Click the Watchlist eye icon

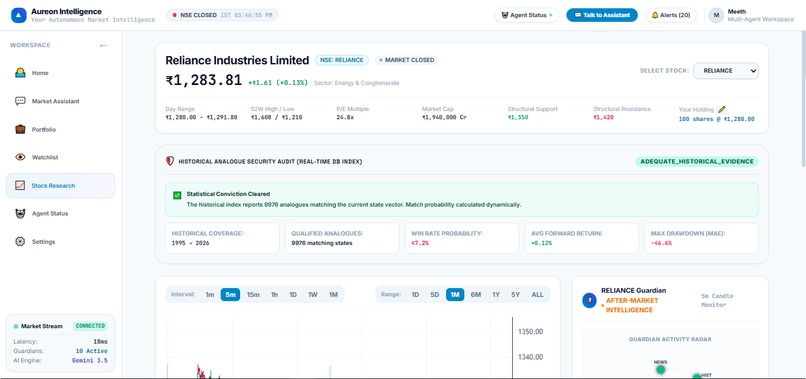click(20, 157)
